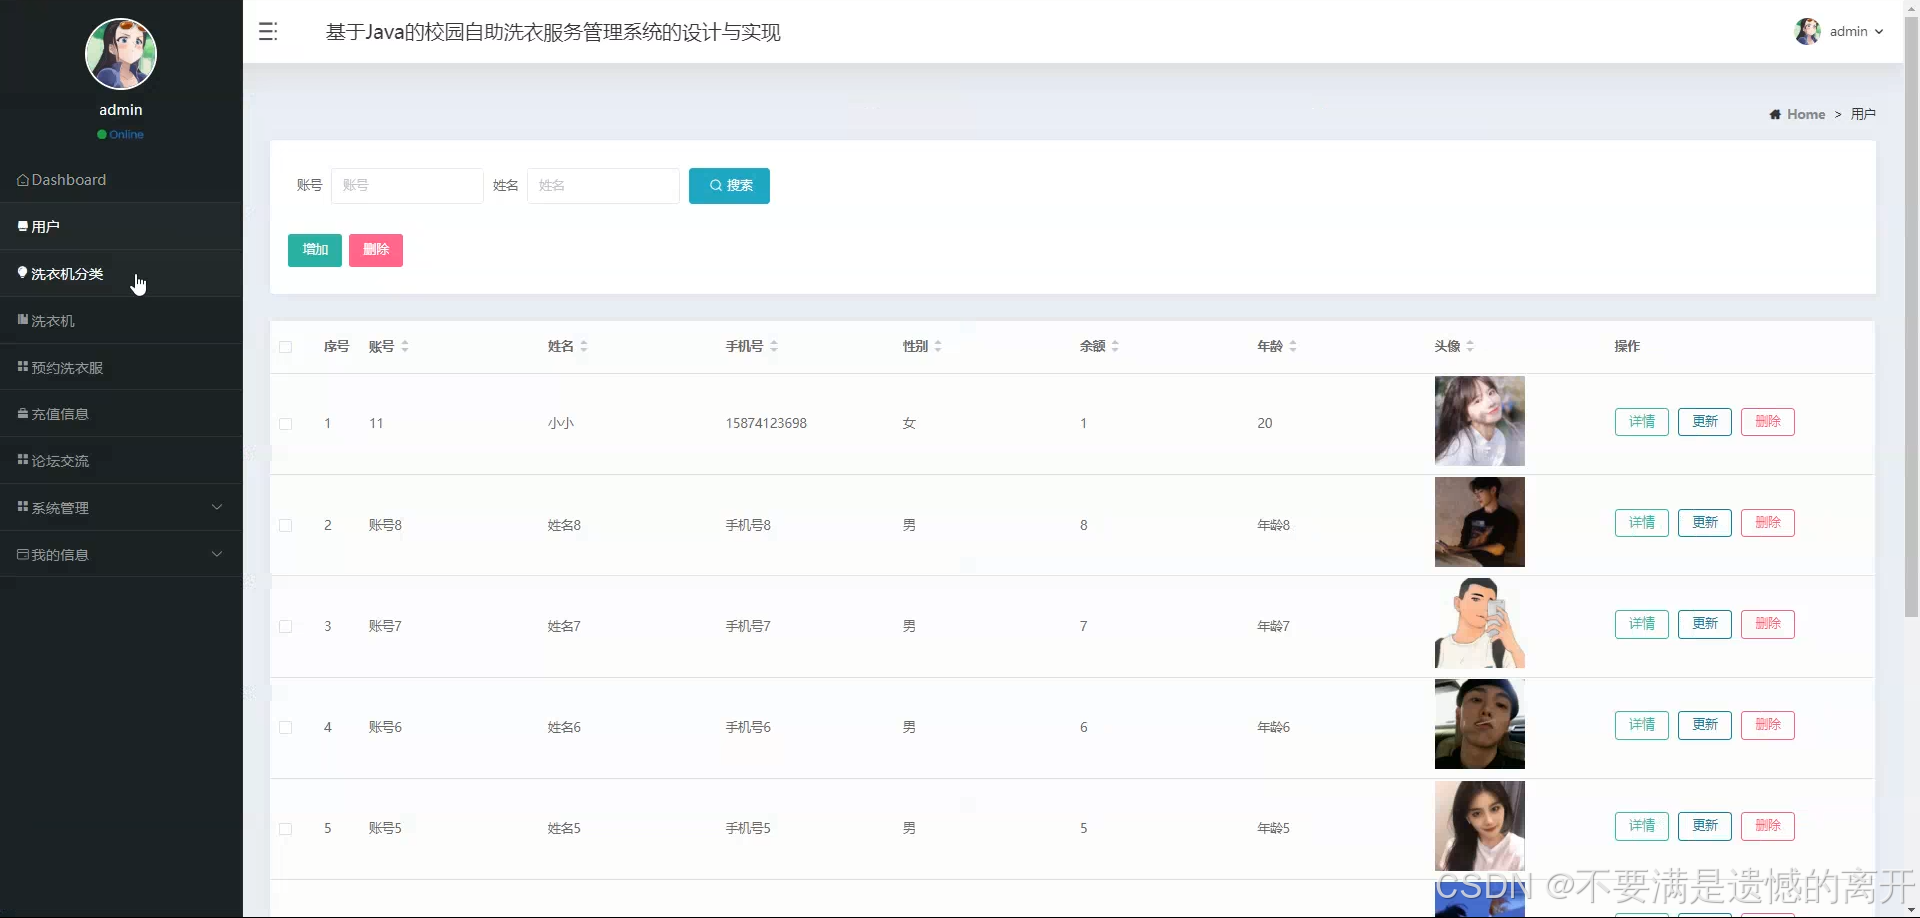
Task: Open Dashboard in the sidebar
Action: point(121,180)
